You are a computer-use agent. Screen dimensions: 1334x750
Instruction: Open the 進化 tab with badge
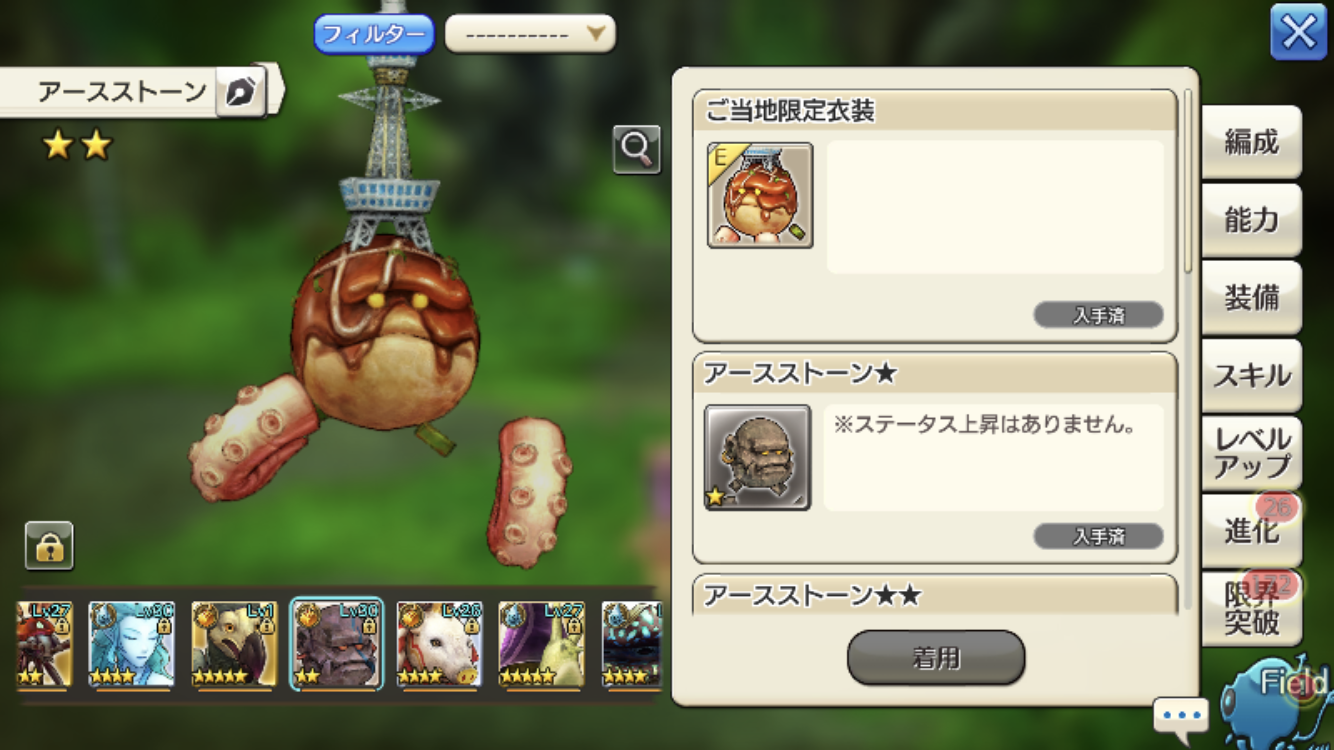click(x=1252, y=530)
